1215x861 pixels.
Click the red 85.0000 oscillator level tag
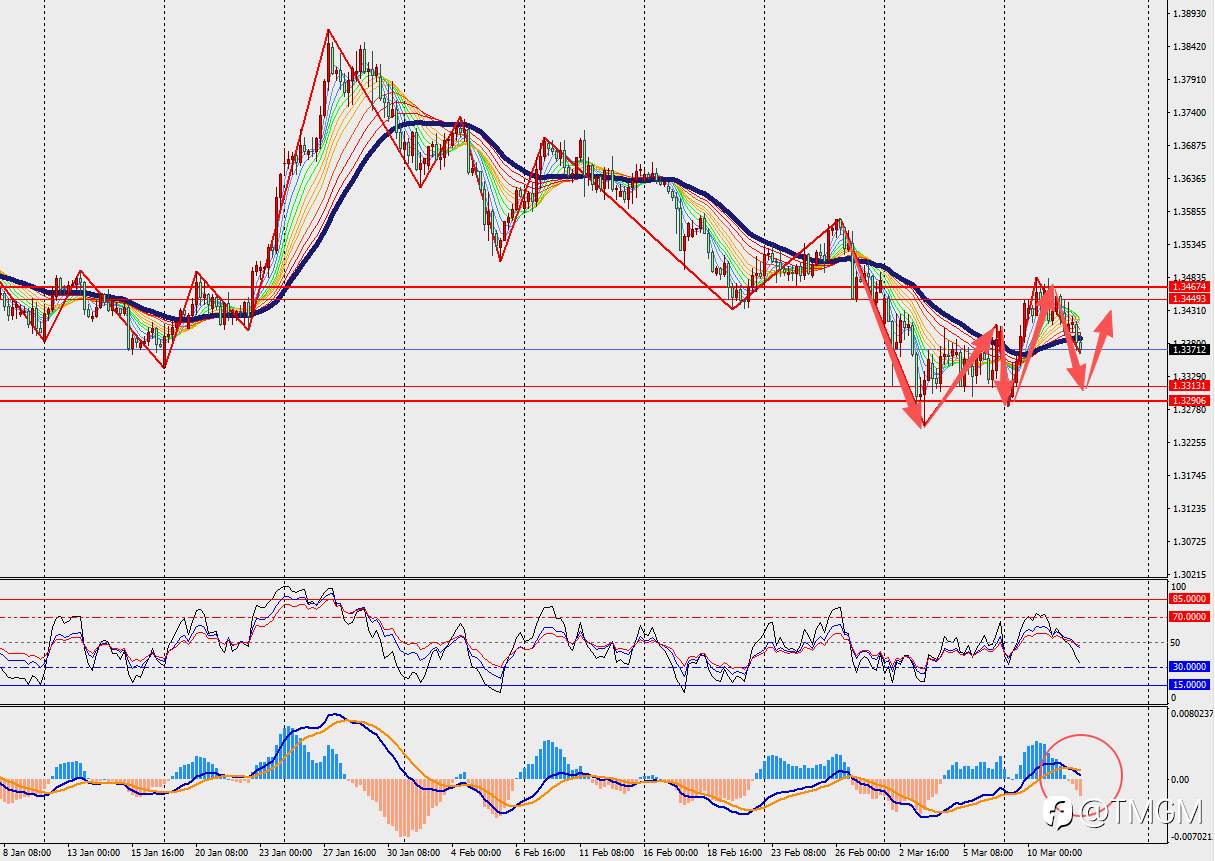[x=1190, y=599]
